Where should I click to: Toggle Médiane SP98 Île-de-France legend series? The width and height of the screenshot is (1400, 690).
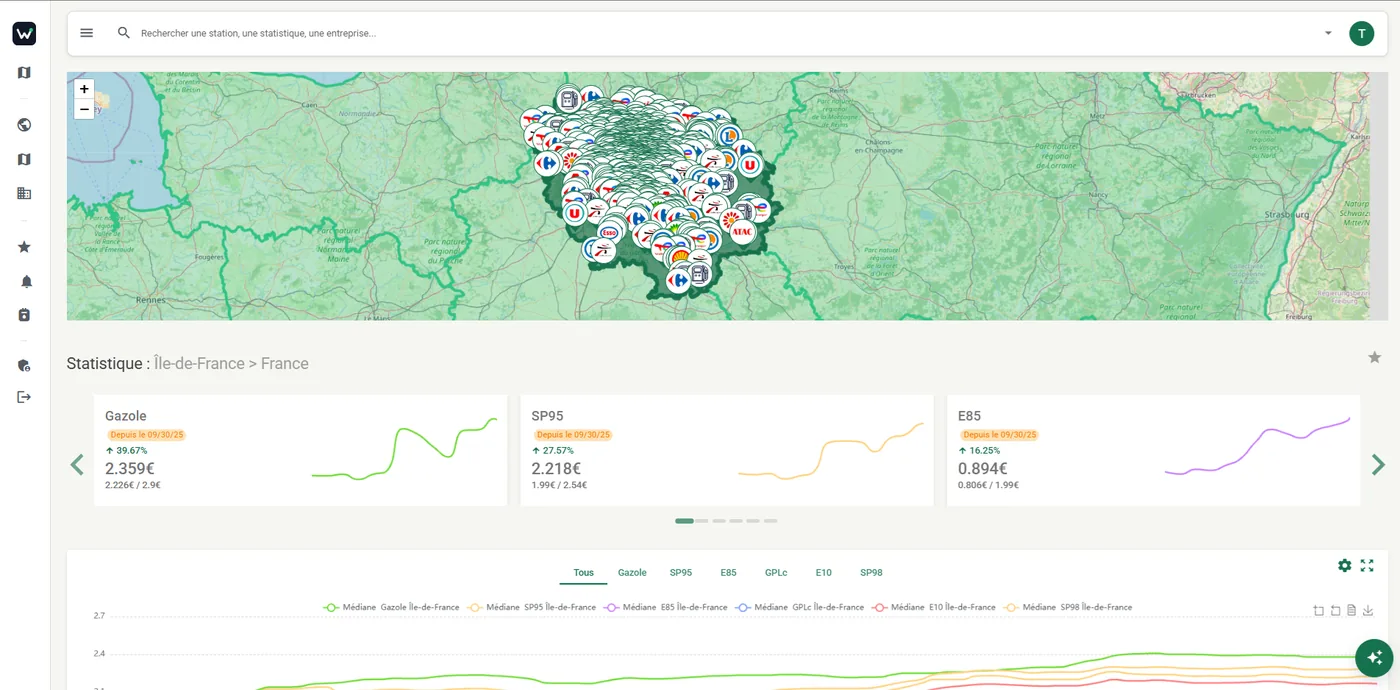[1068, 607]
